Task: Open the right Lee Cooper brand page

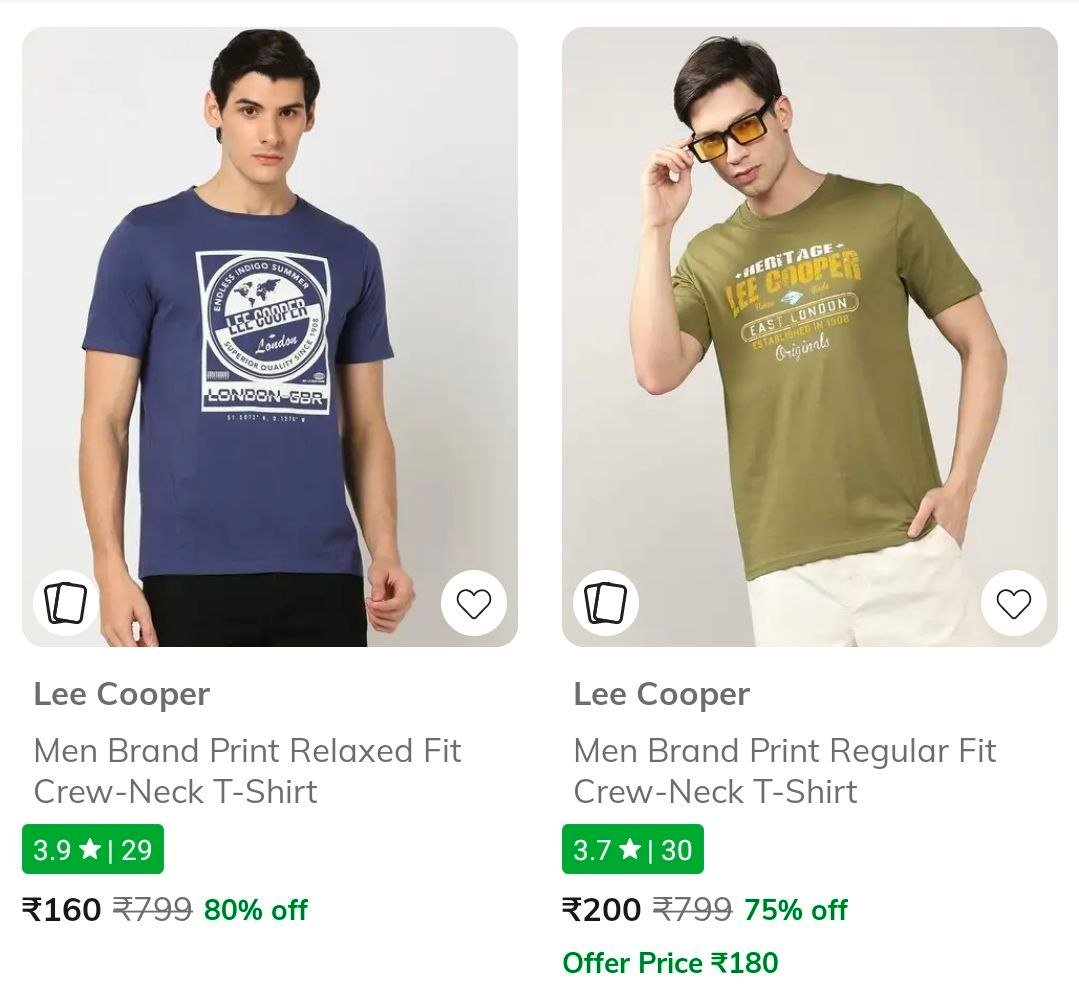Action: pyautogui.click(x=662, y=693)
